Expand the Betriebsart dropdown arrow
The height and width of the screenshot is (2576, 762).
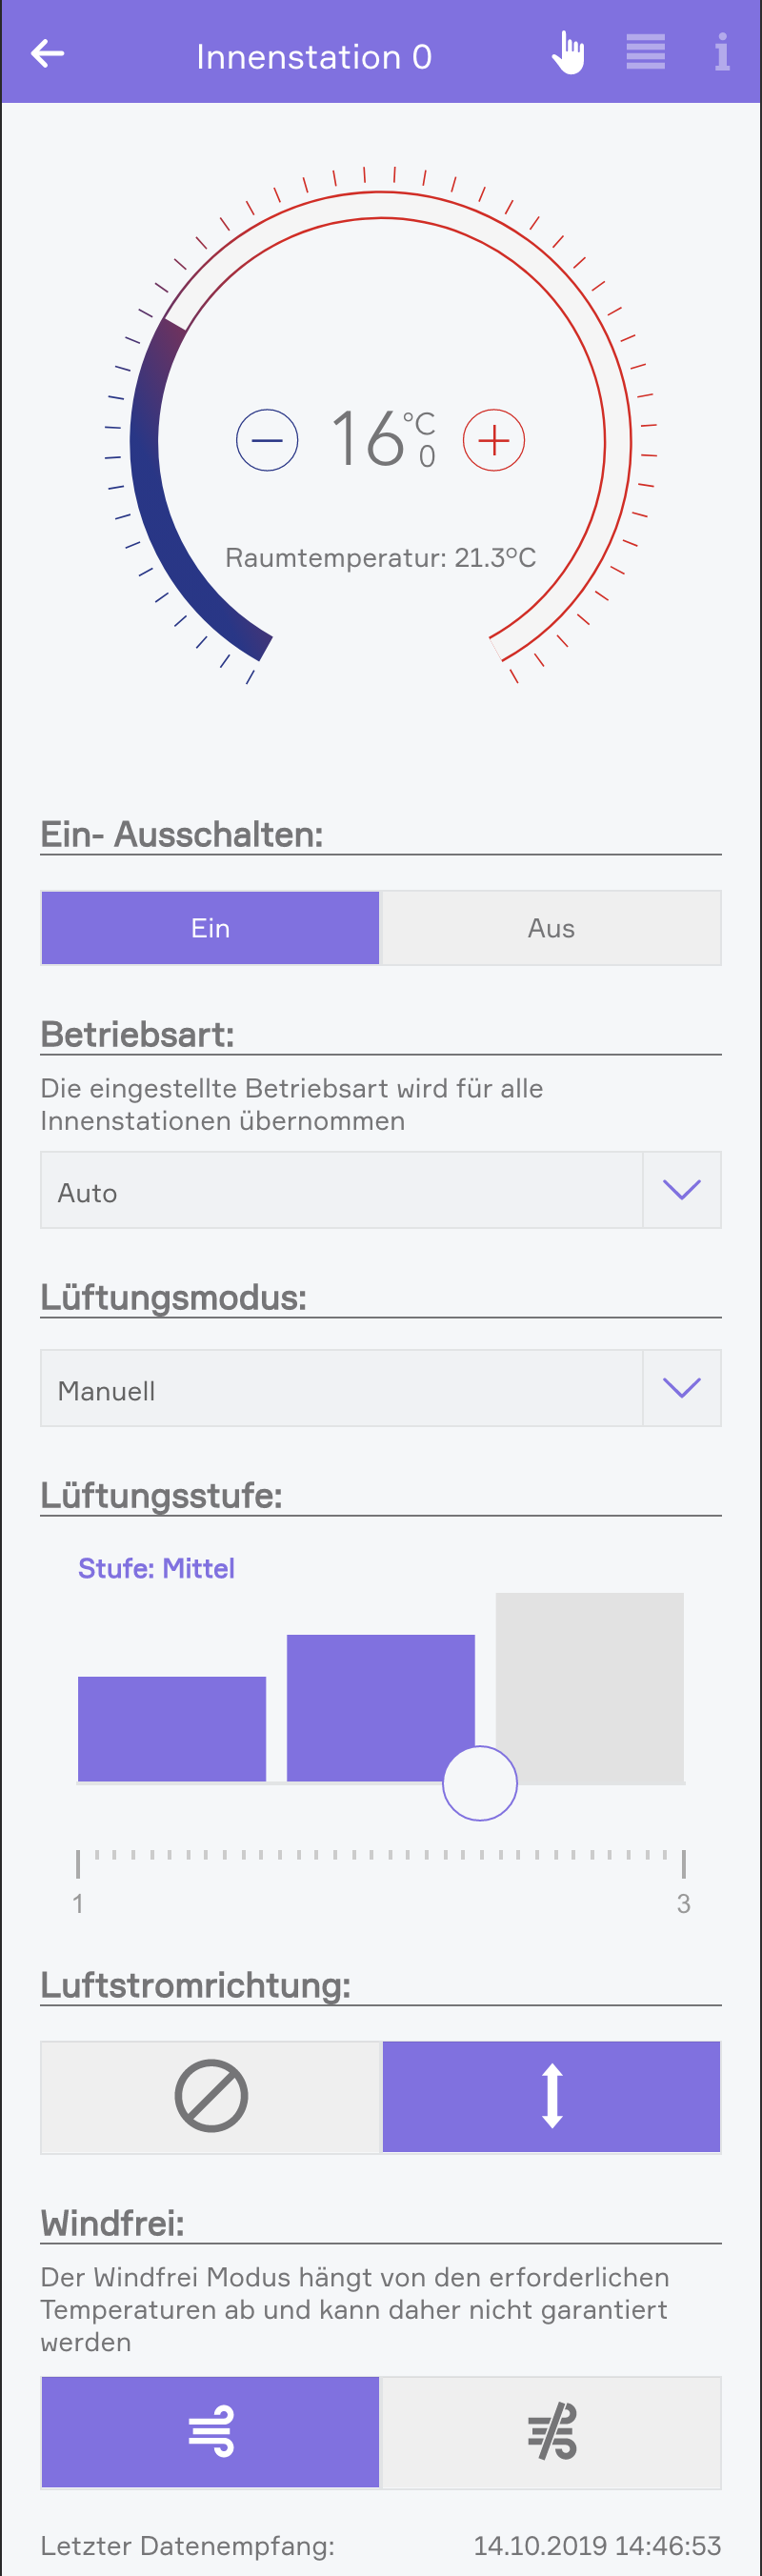(681, 1190)
